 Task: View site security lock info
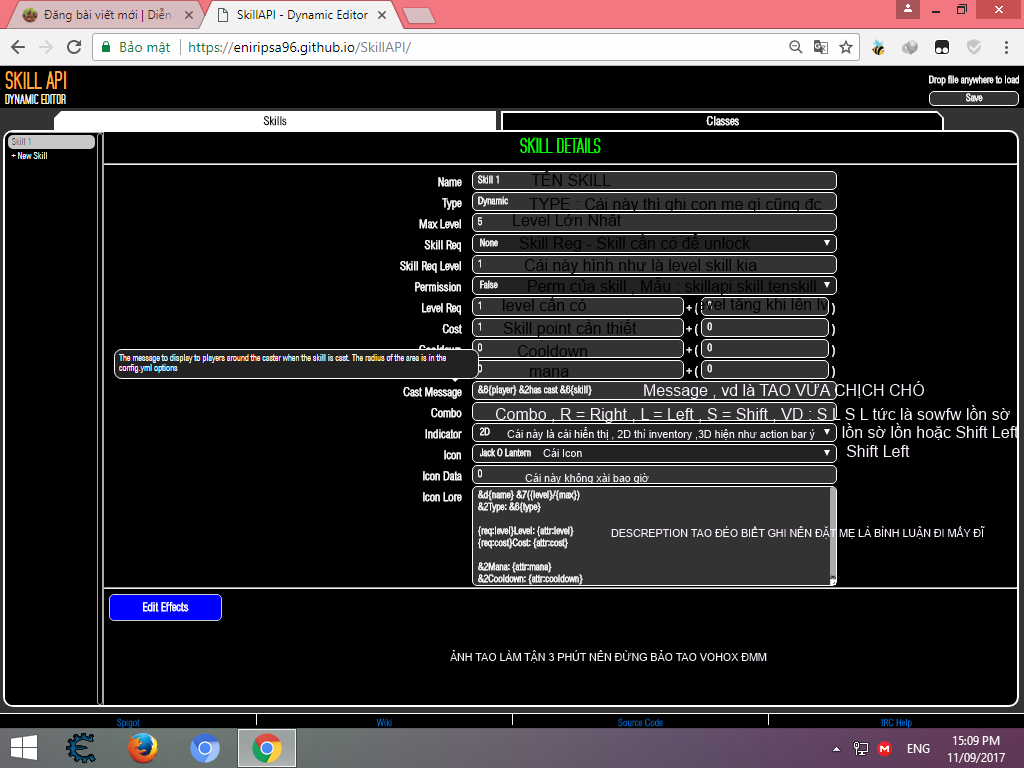coord(106,47)
